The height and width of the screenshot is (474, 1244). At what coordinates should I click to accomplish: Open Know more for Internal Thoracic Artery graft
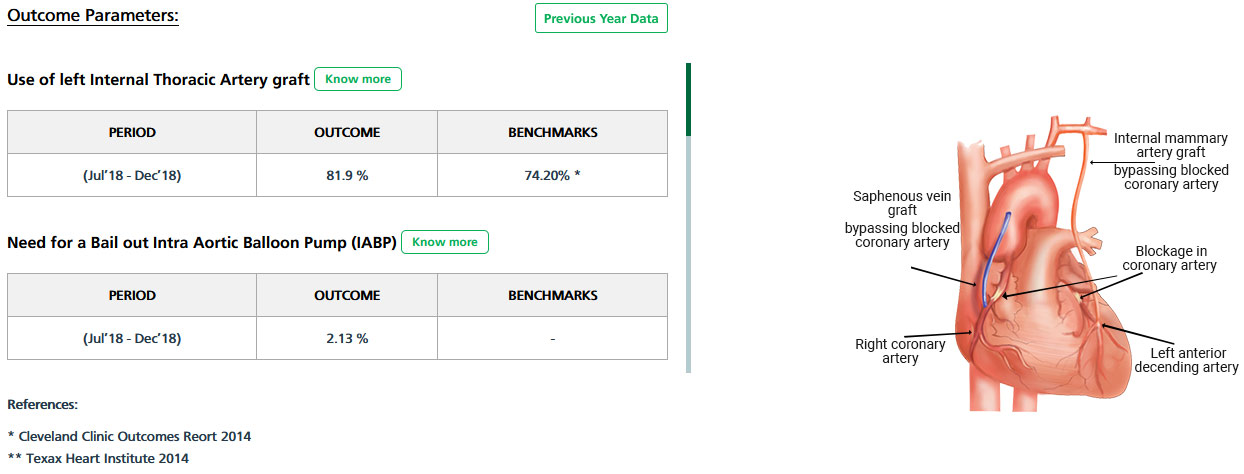click(358, 79)
